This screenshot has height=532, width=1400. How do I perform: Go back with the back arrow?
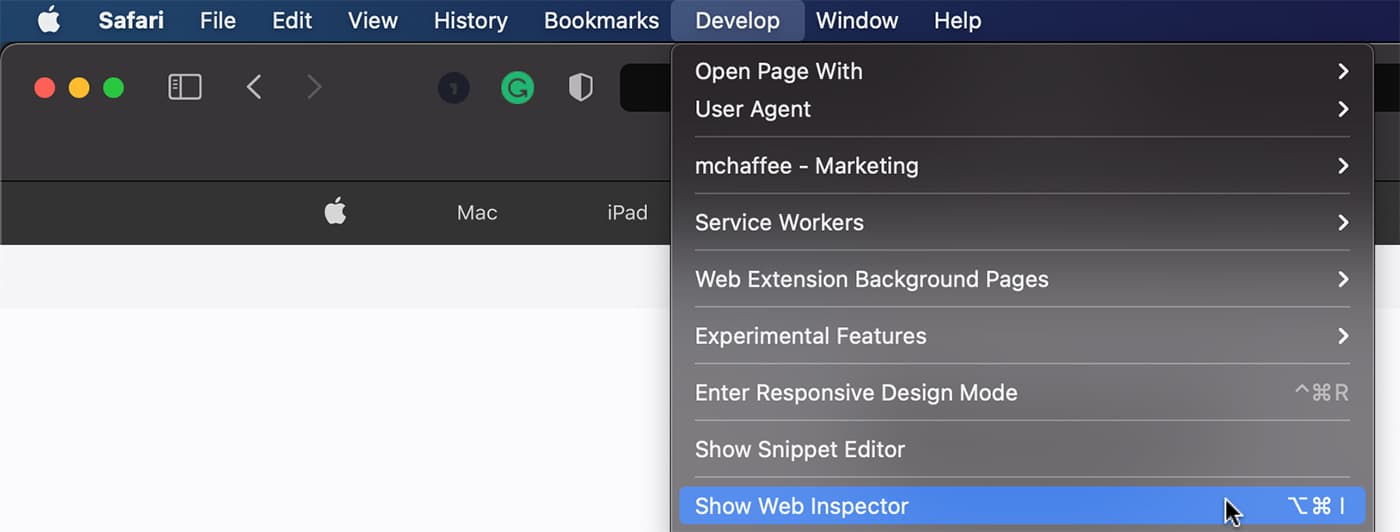tap(254, 88)
